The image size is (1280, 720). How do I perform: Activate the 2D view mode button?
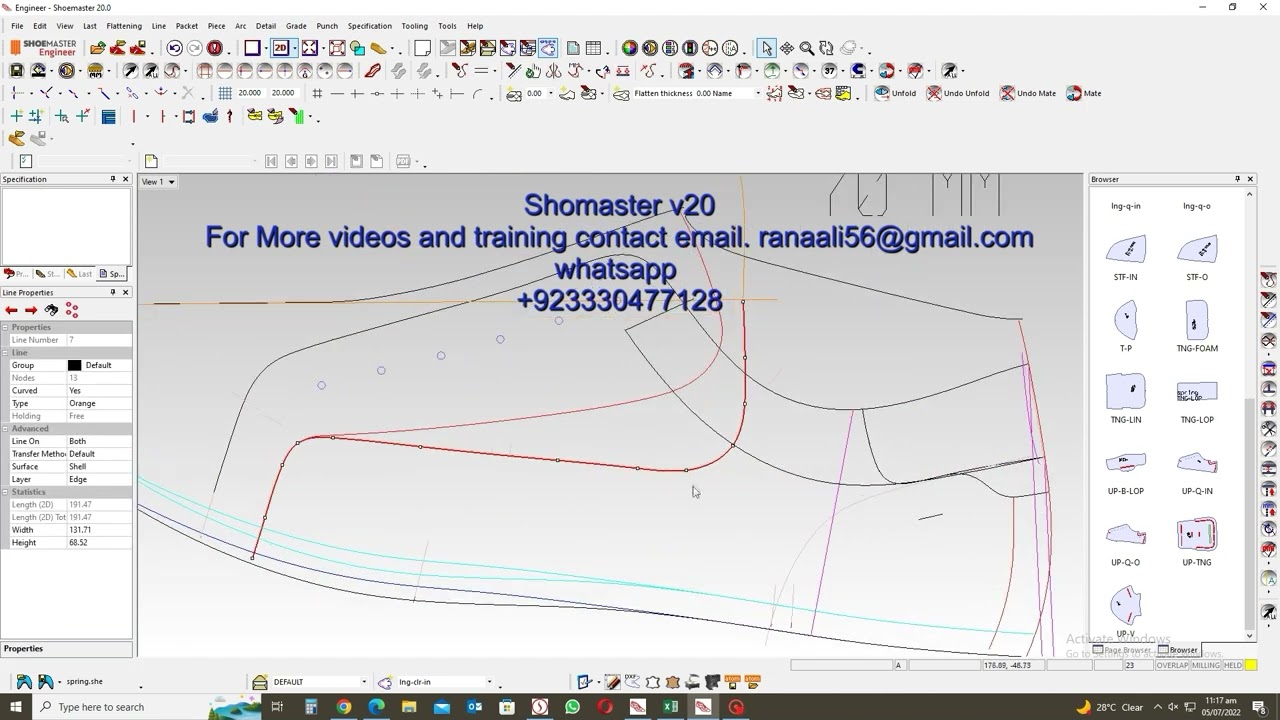tap(281, 48)
